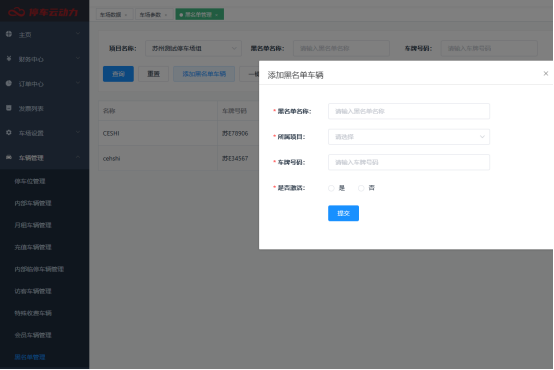Click the 黑名单名称 filter field on page

[x=341, y=48]
